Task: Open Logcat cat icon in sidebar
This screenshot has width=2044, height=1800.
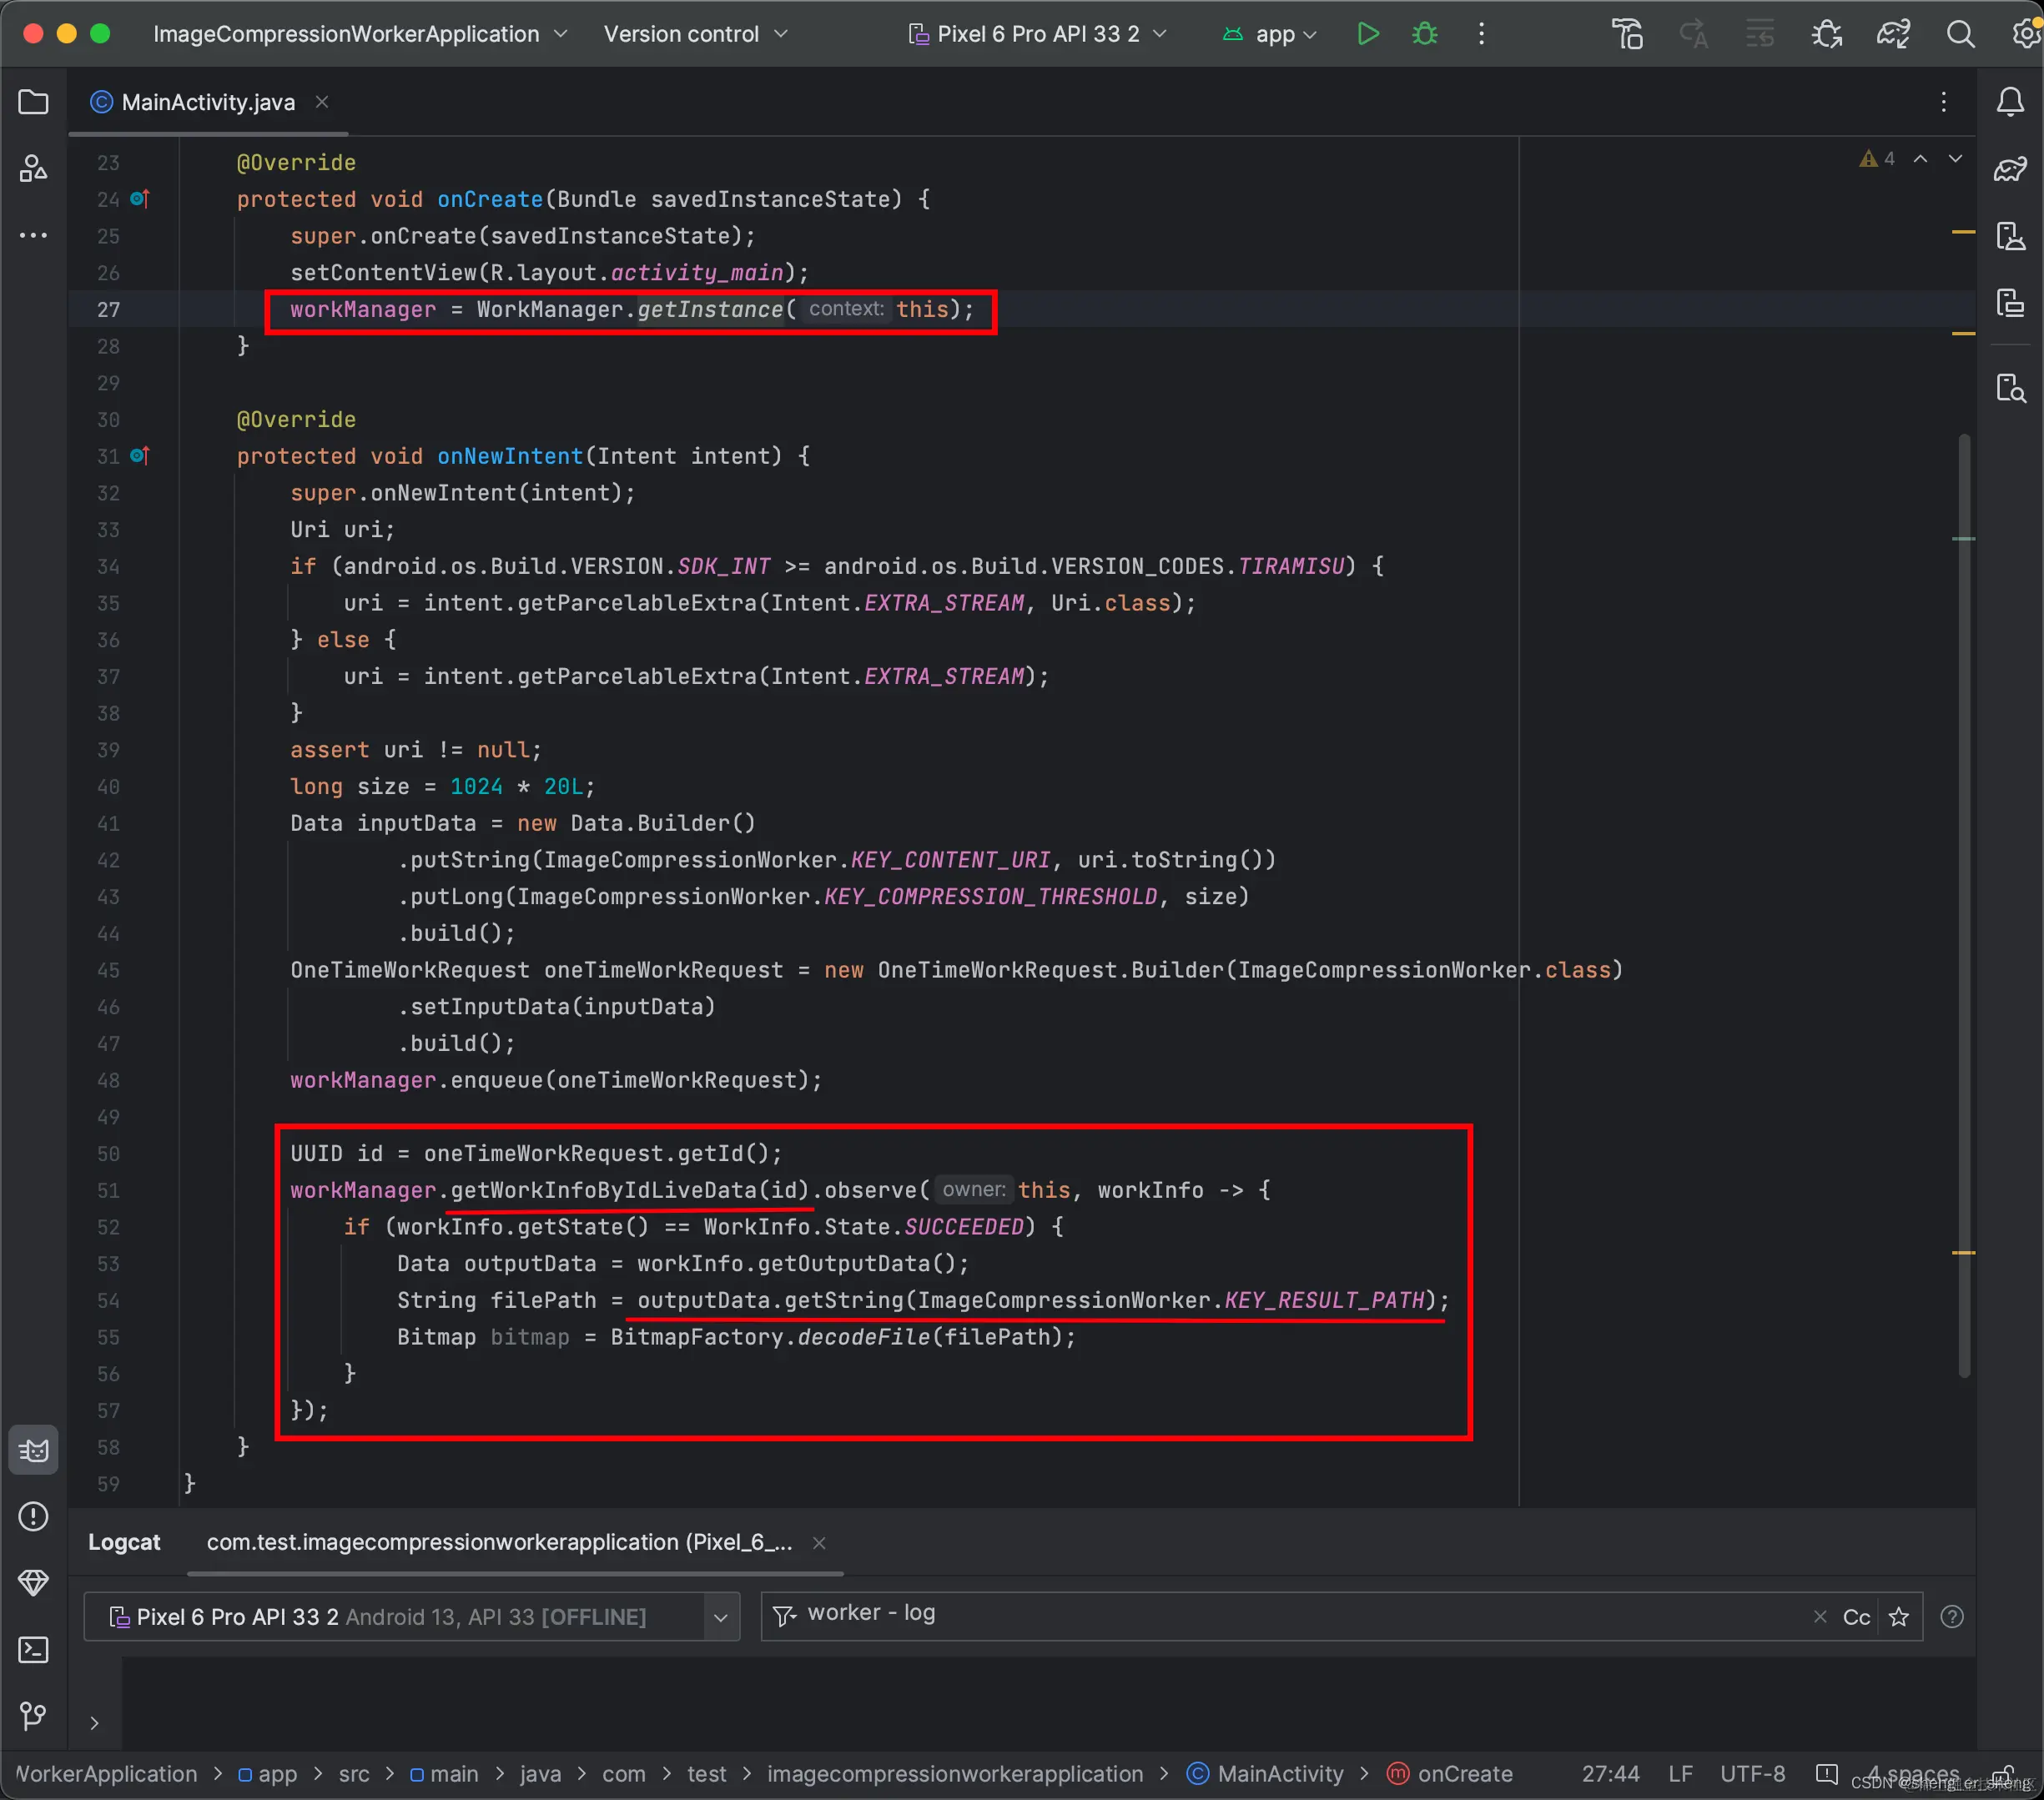Action: pos(33,1450)
